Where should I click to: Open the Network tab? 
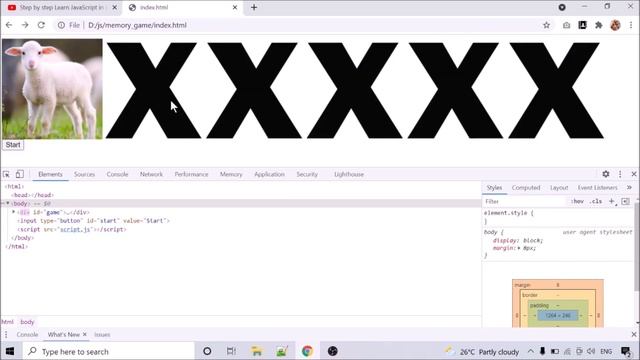[x=151, y=174]
